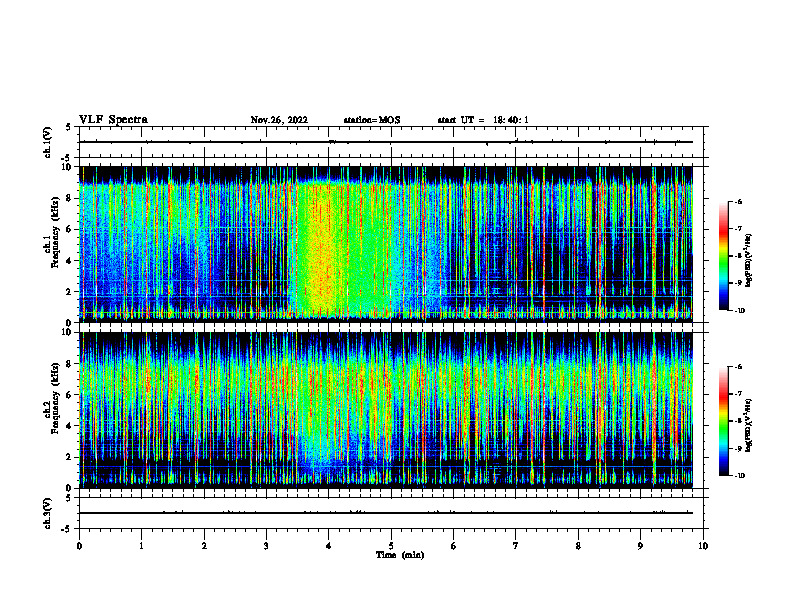Click the time axis tick label "1"
The height and width of the screenshot is (612, 792).
[142, 546]
